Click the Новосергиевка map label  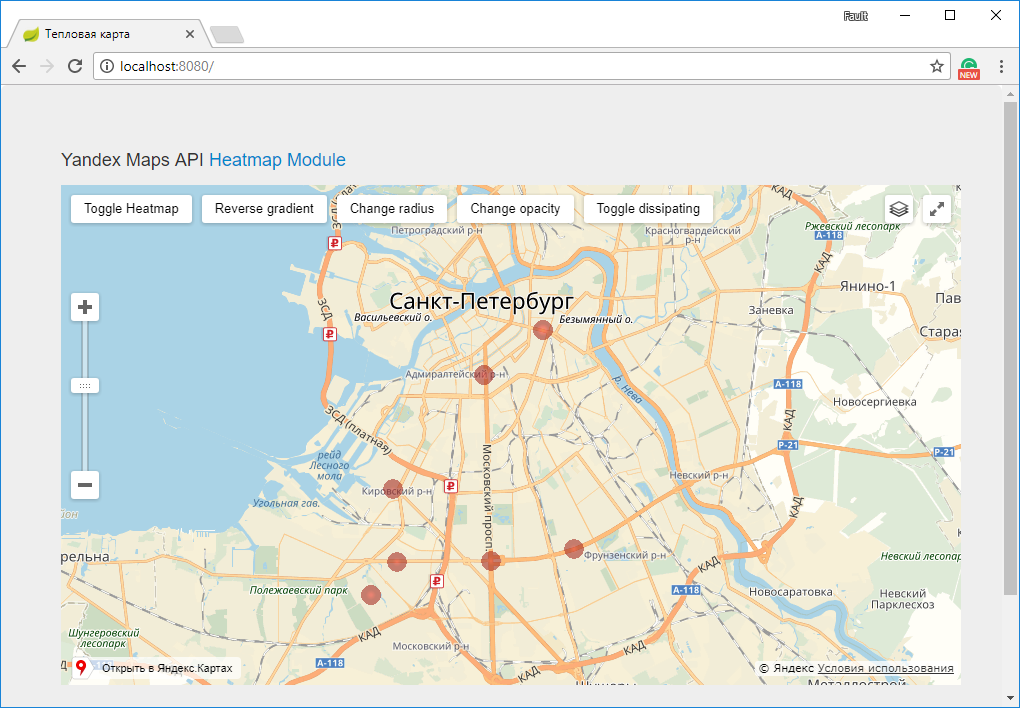pos(874,402)
